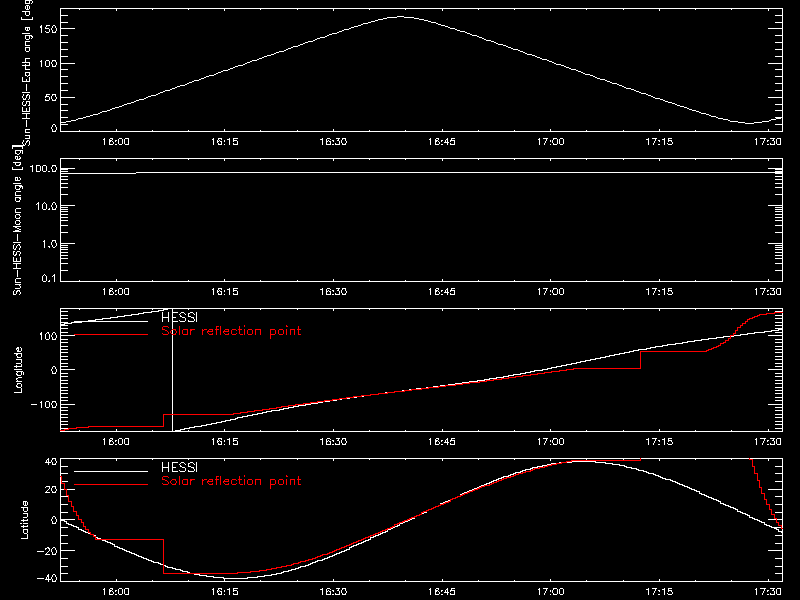The image size is (800, 600).
Task: Select Solar reflection point legend in Latitude plot
Action: (x=231, y=481)
